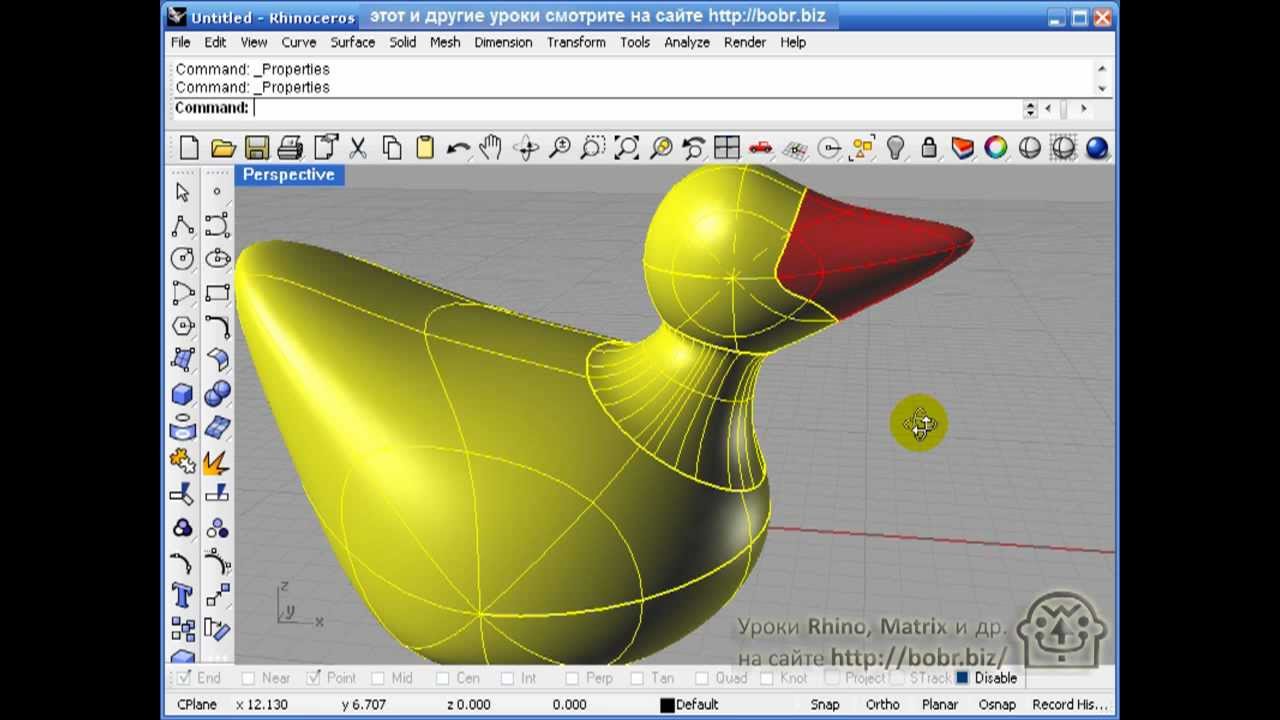
Task: Click the 4 Viewports layout icon
Action: [x=727, y=148]
